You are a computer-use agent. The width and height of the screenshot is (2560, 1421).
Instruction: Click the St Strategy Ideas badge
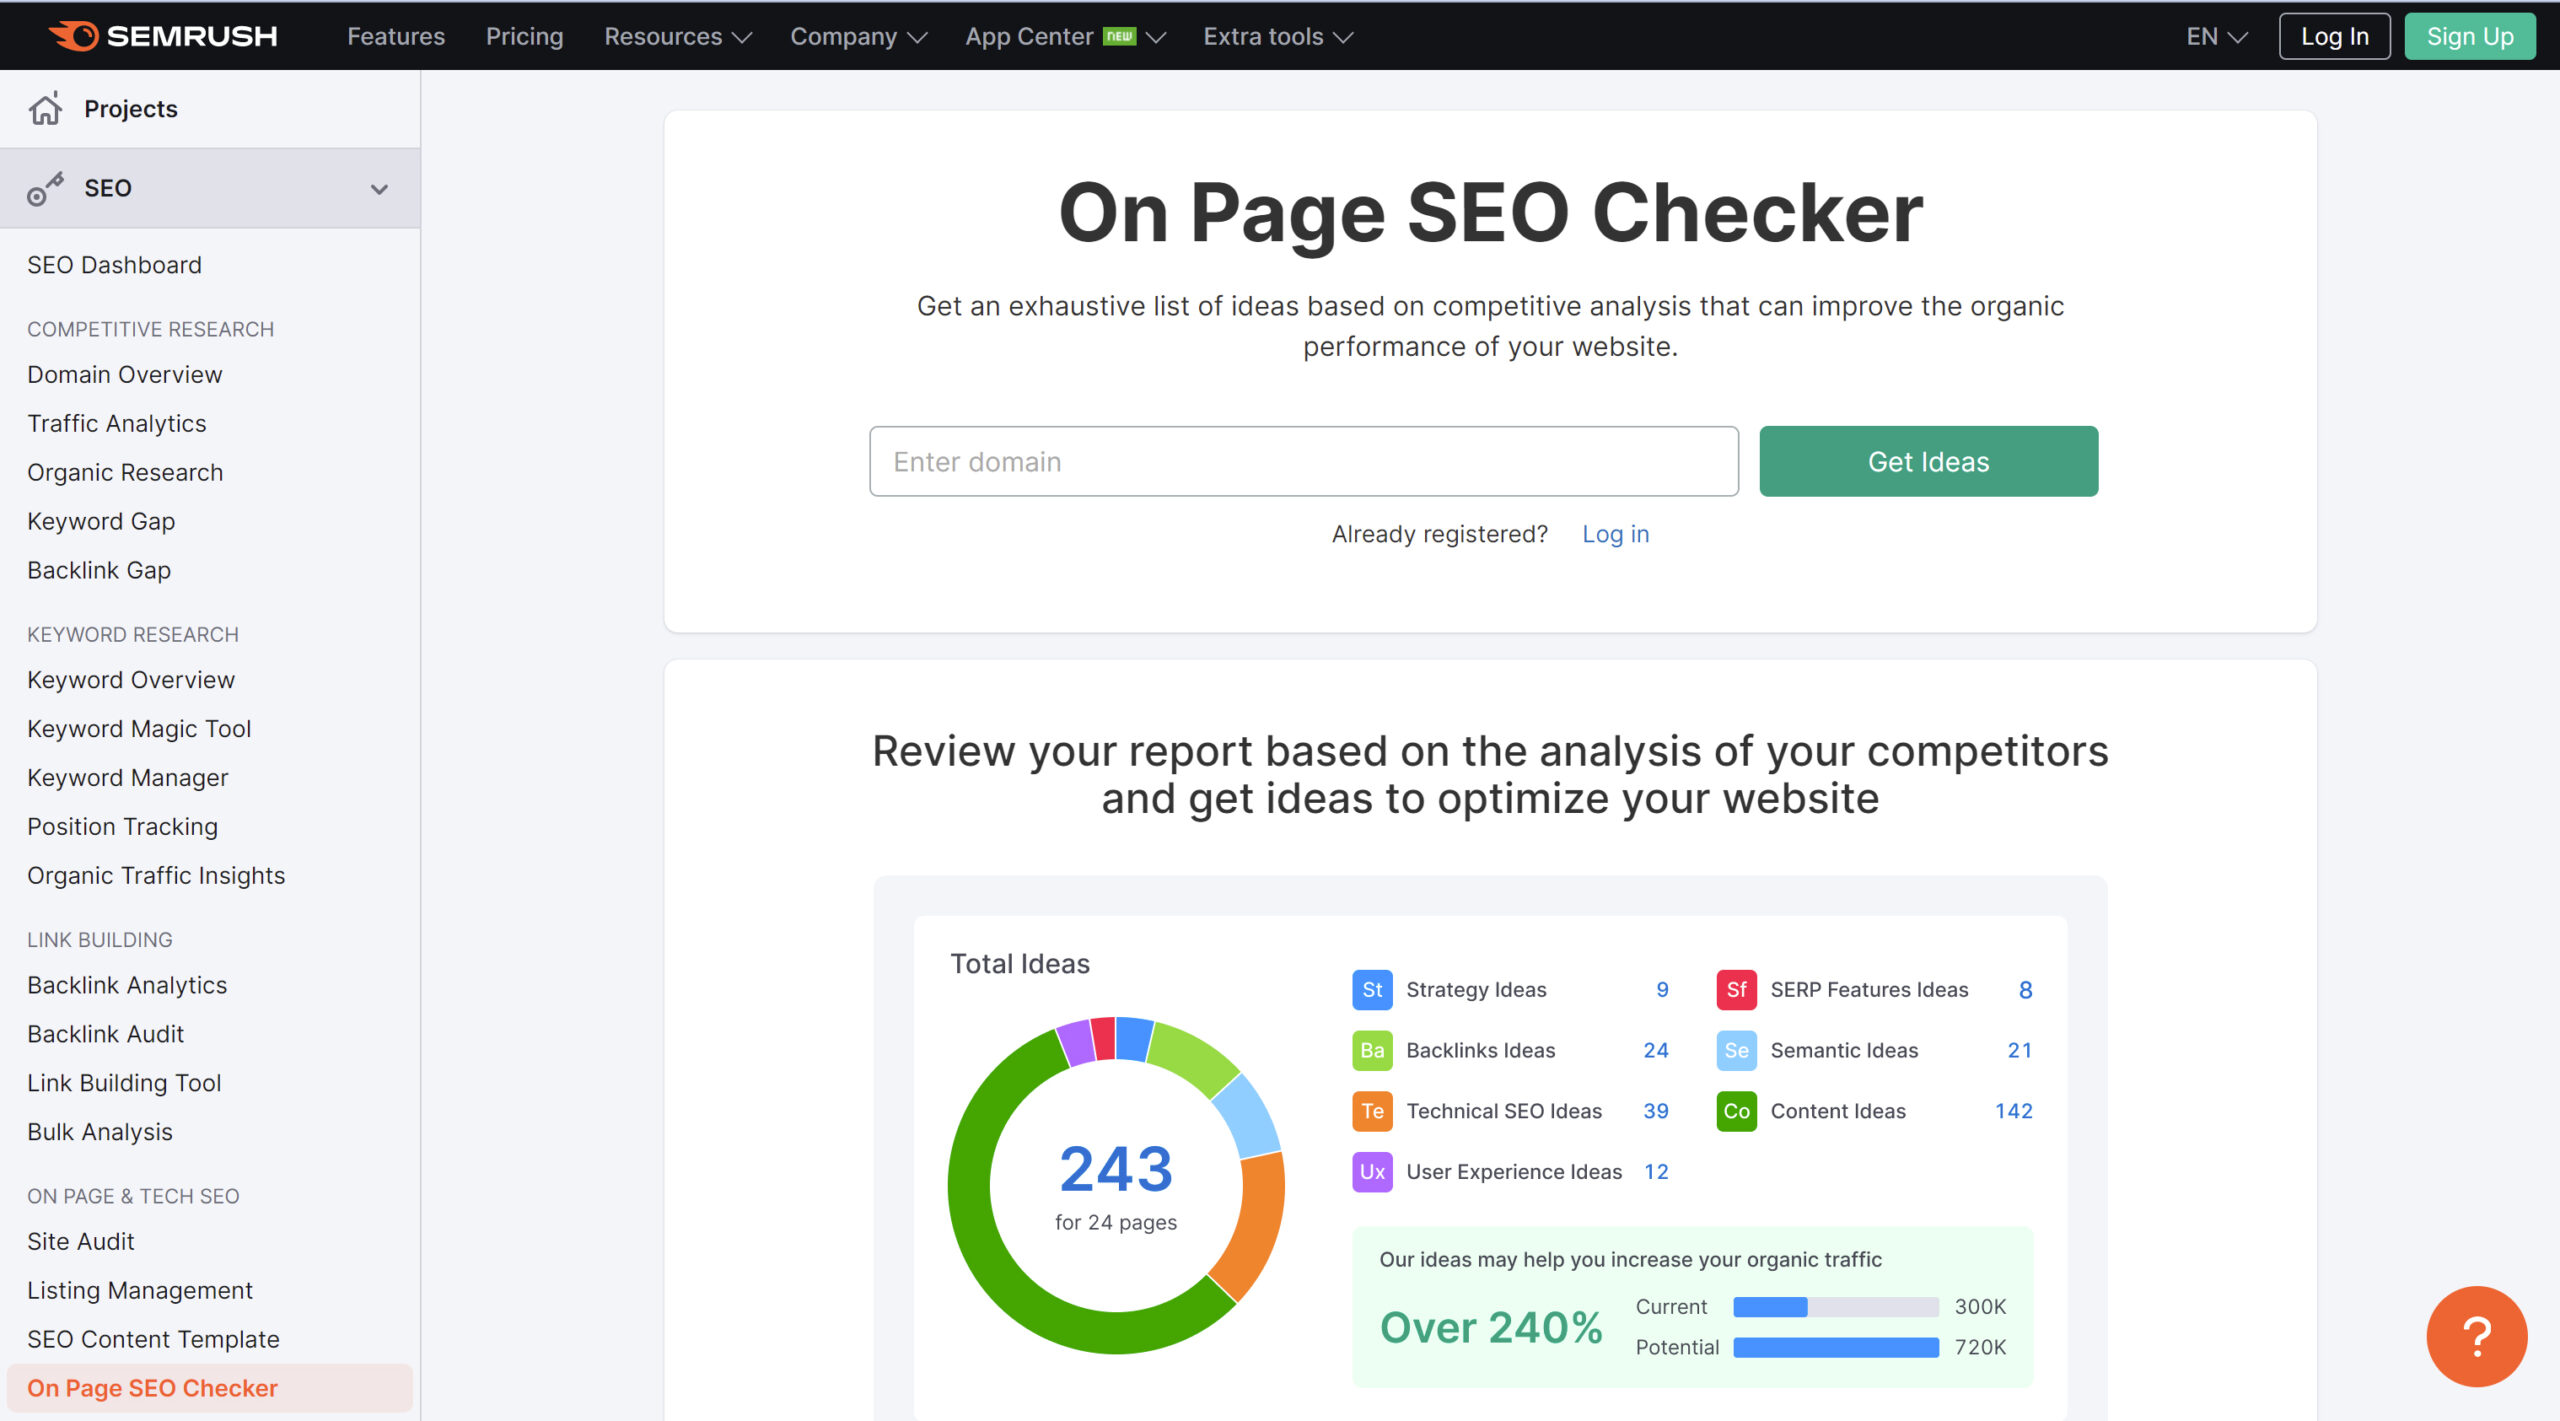tap(1372, 989)
